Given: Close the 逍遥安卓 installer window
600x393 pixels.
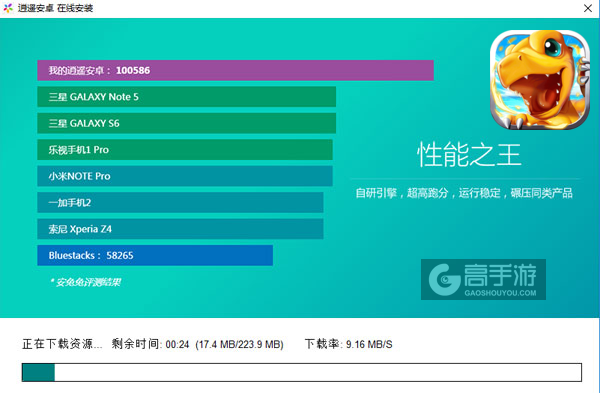Looking at the screenshot, I should click(x=588, y=8).
